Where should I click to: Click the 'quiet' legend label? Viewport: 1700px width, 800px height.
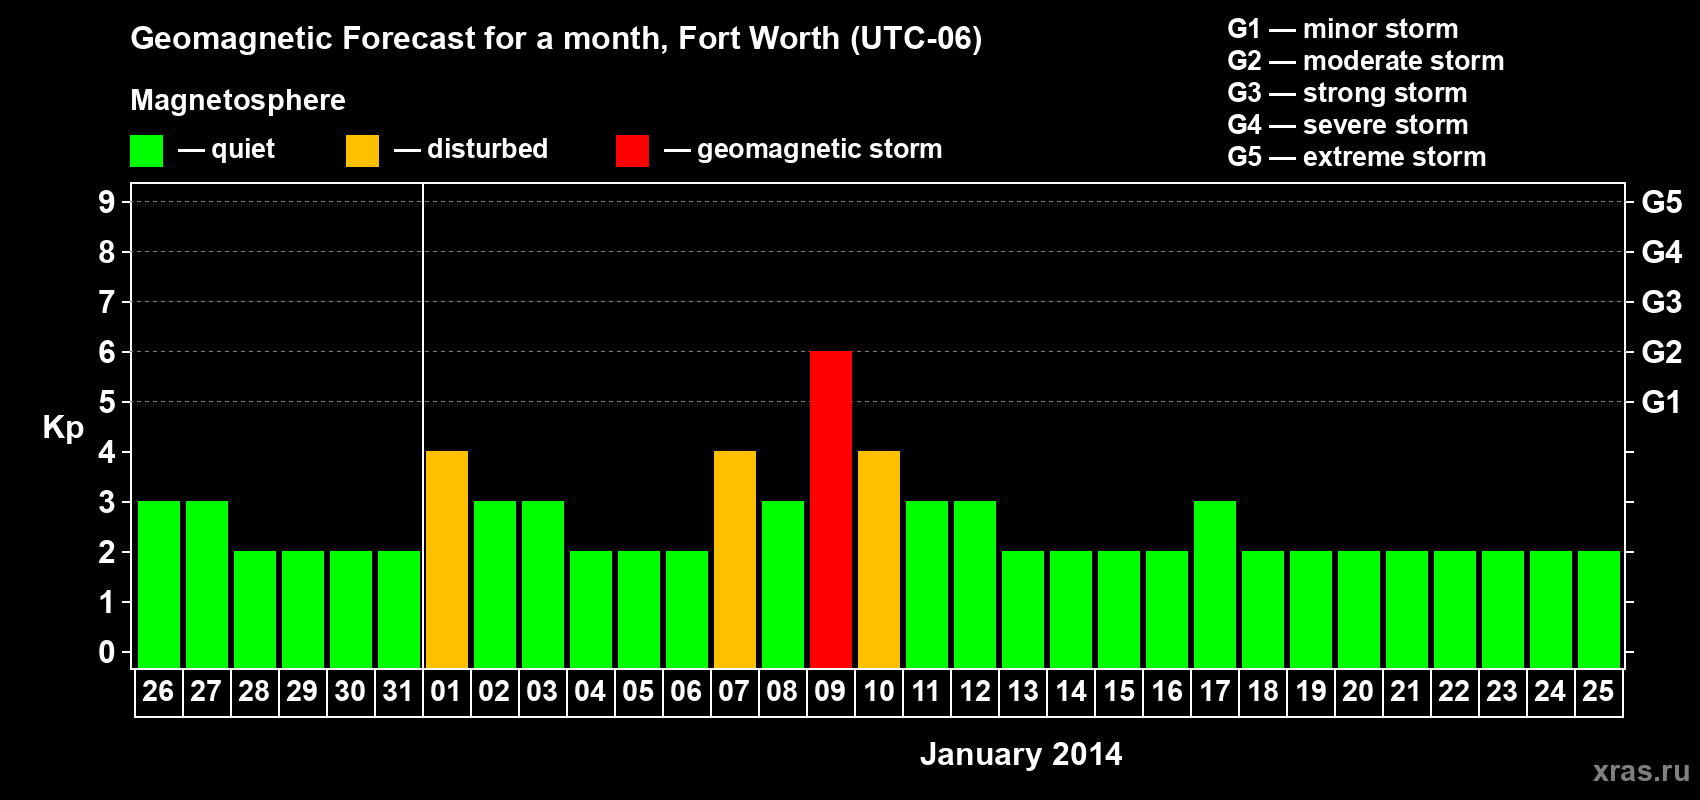(x=243, y=149)
